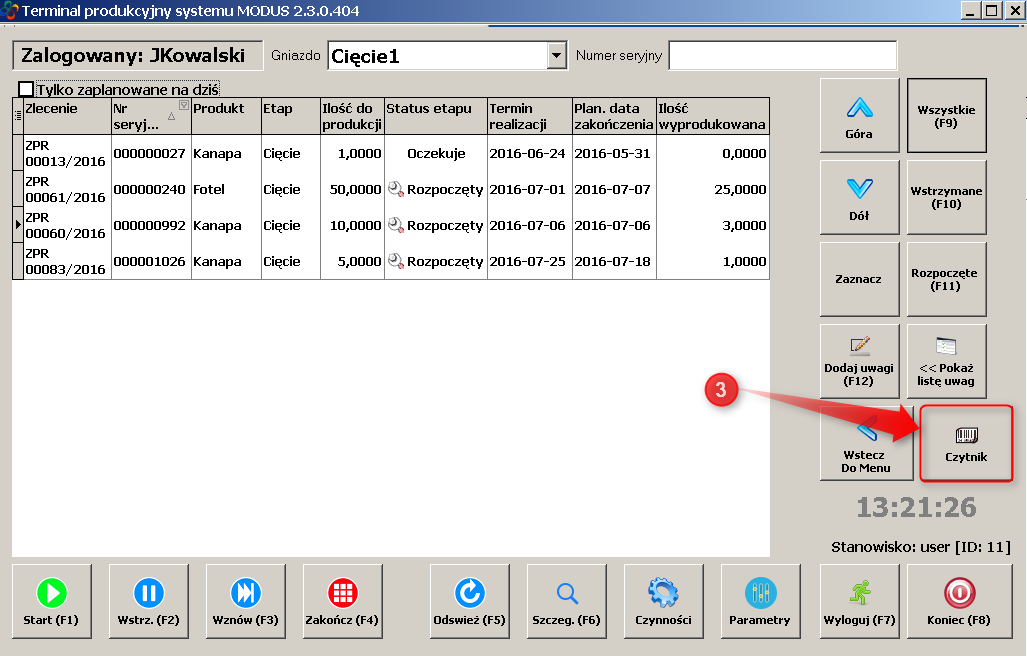Open the Czynności panel
This screenshot has height=656, width=1027.
pyautogui.click(x=662, y=601)
